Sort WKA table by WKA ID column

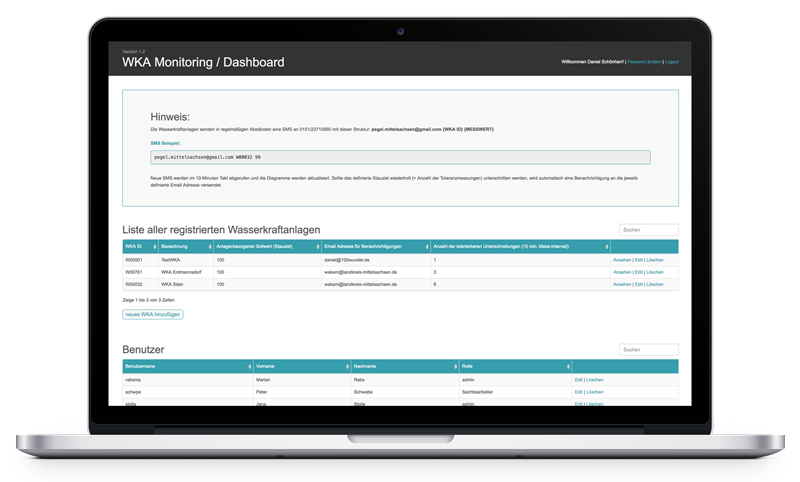pos(139,246)
